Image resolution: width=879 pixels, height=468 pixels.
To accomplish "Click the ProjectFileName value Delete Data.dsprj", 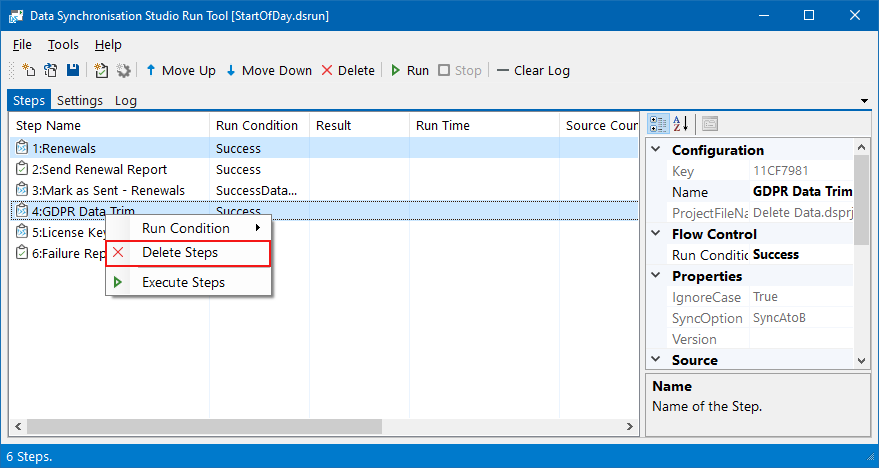I will pyautogui.click(x=802, y=213).
